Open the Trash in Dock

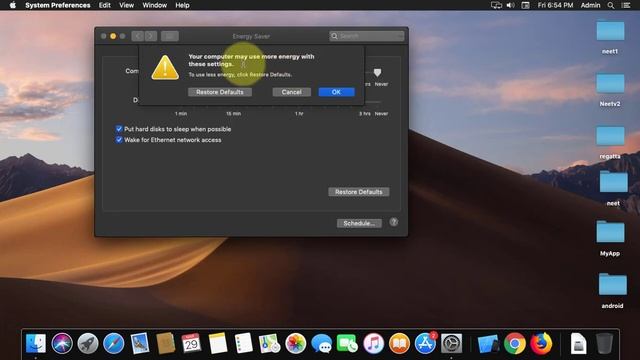[x=604, y=343]
